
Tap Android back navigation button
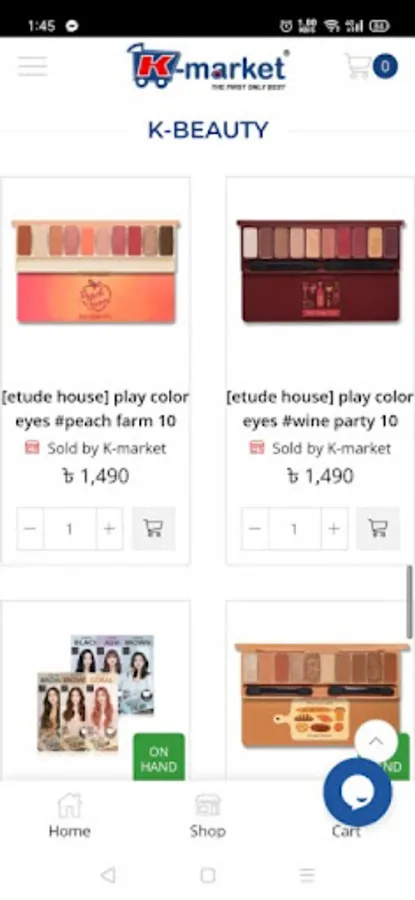click(107, 875)
